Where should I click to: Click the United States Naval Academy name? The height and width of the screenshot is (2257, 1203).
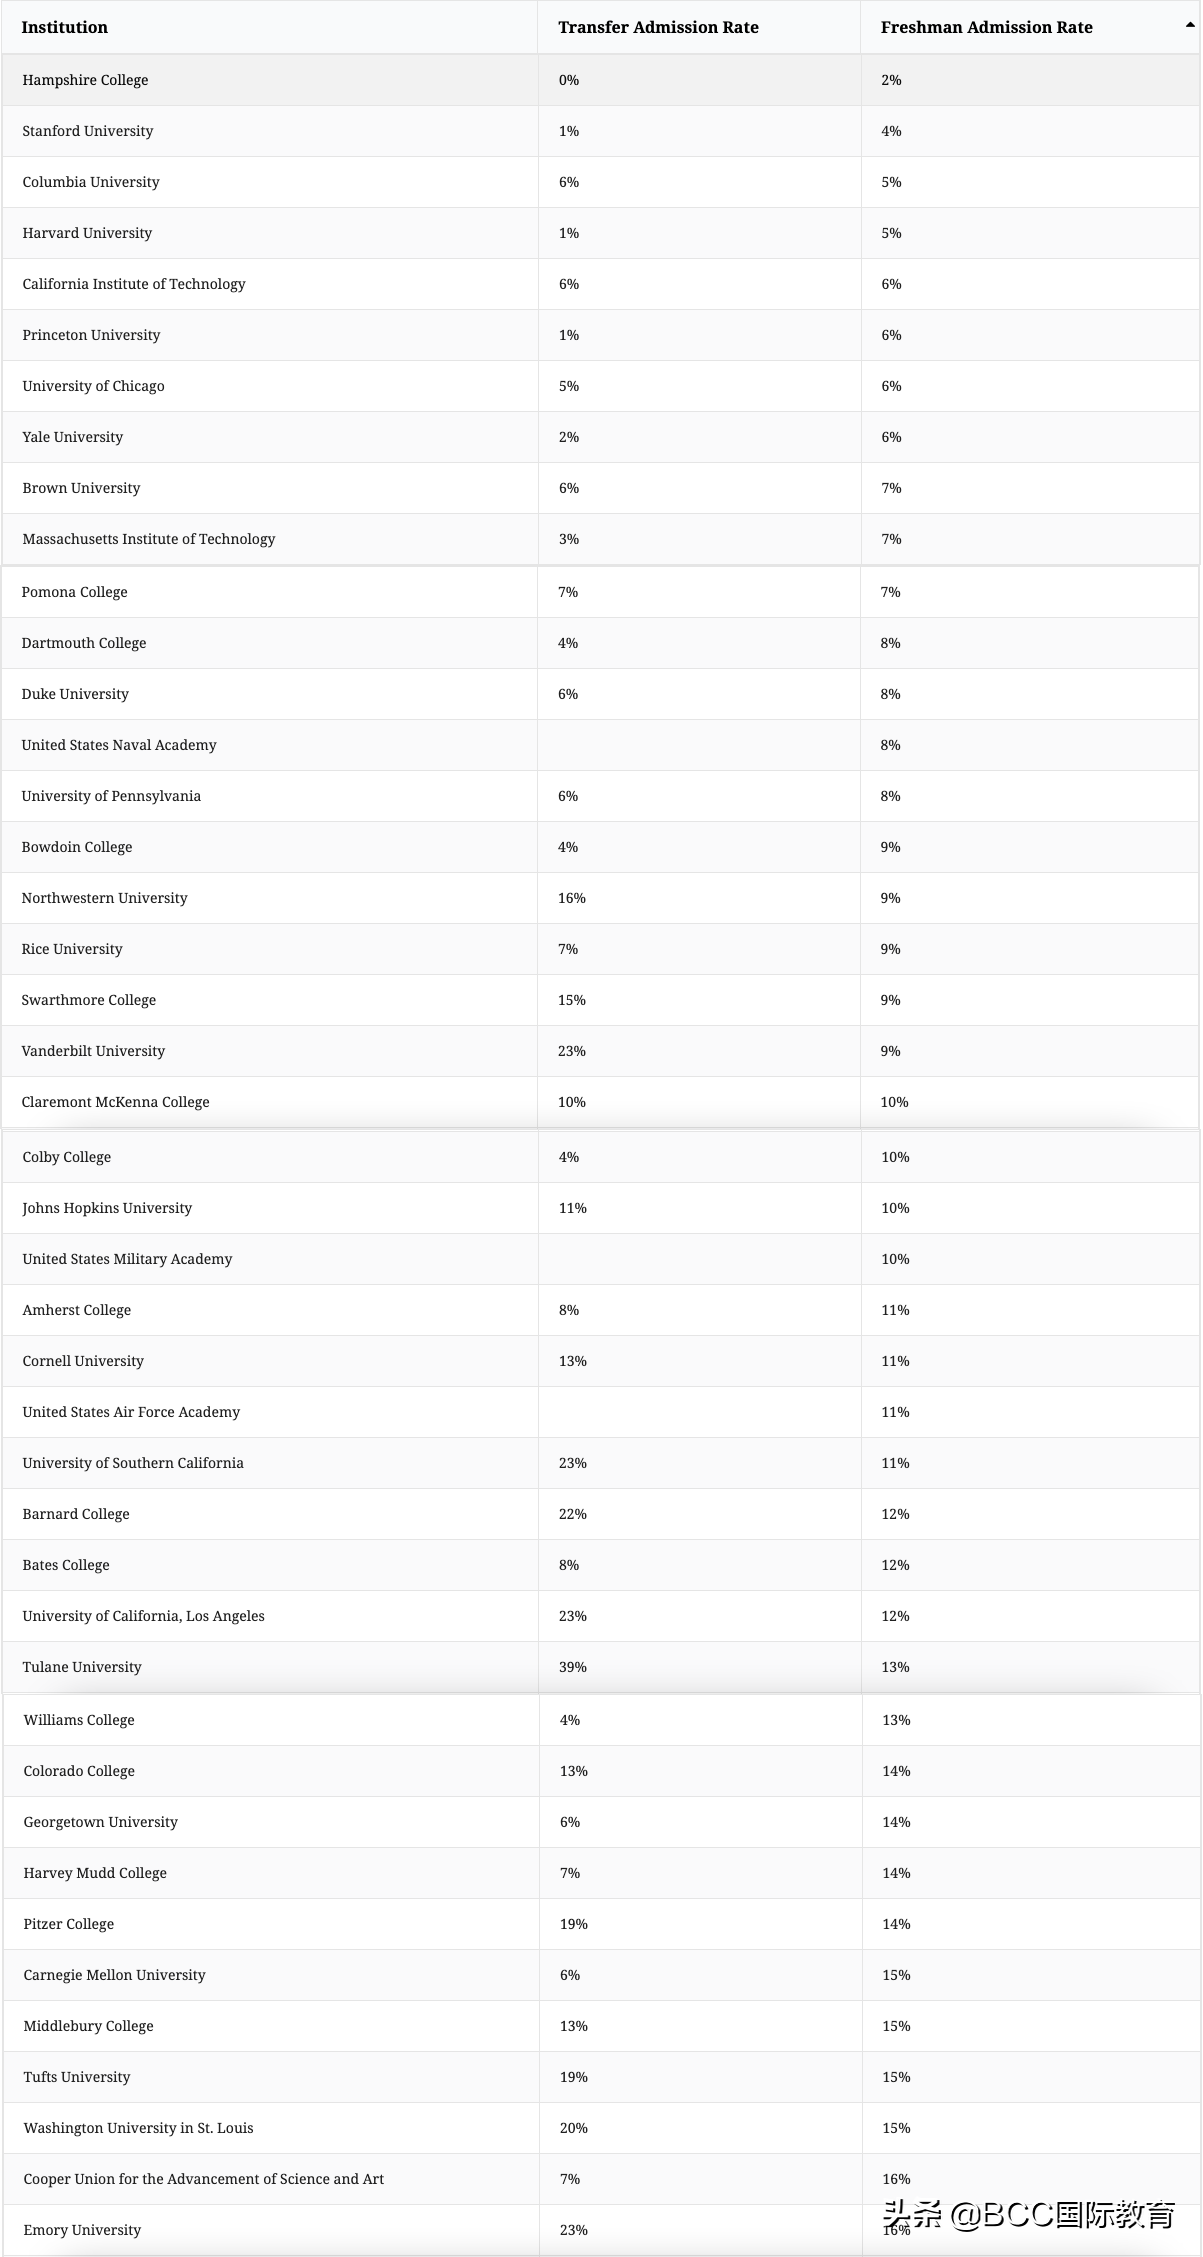pyautogui.click(x=119, y=745)
